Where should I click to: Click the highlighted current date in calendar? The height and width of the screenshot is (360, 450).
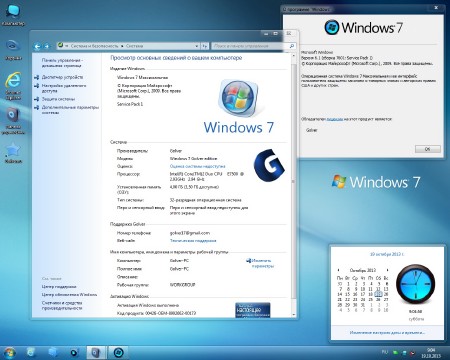(378, 294)
